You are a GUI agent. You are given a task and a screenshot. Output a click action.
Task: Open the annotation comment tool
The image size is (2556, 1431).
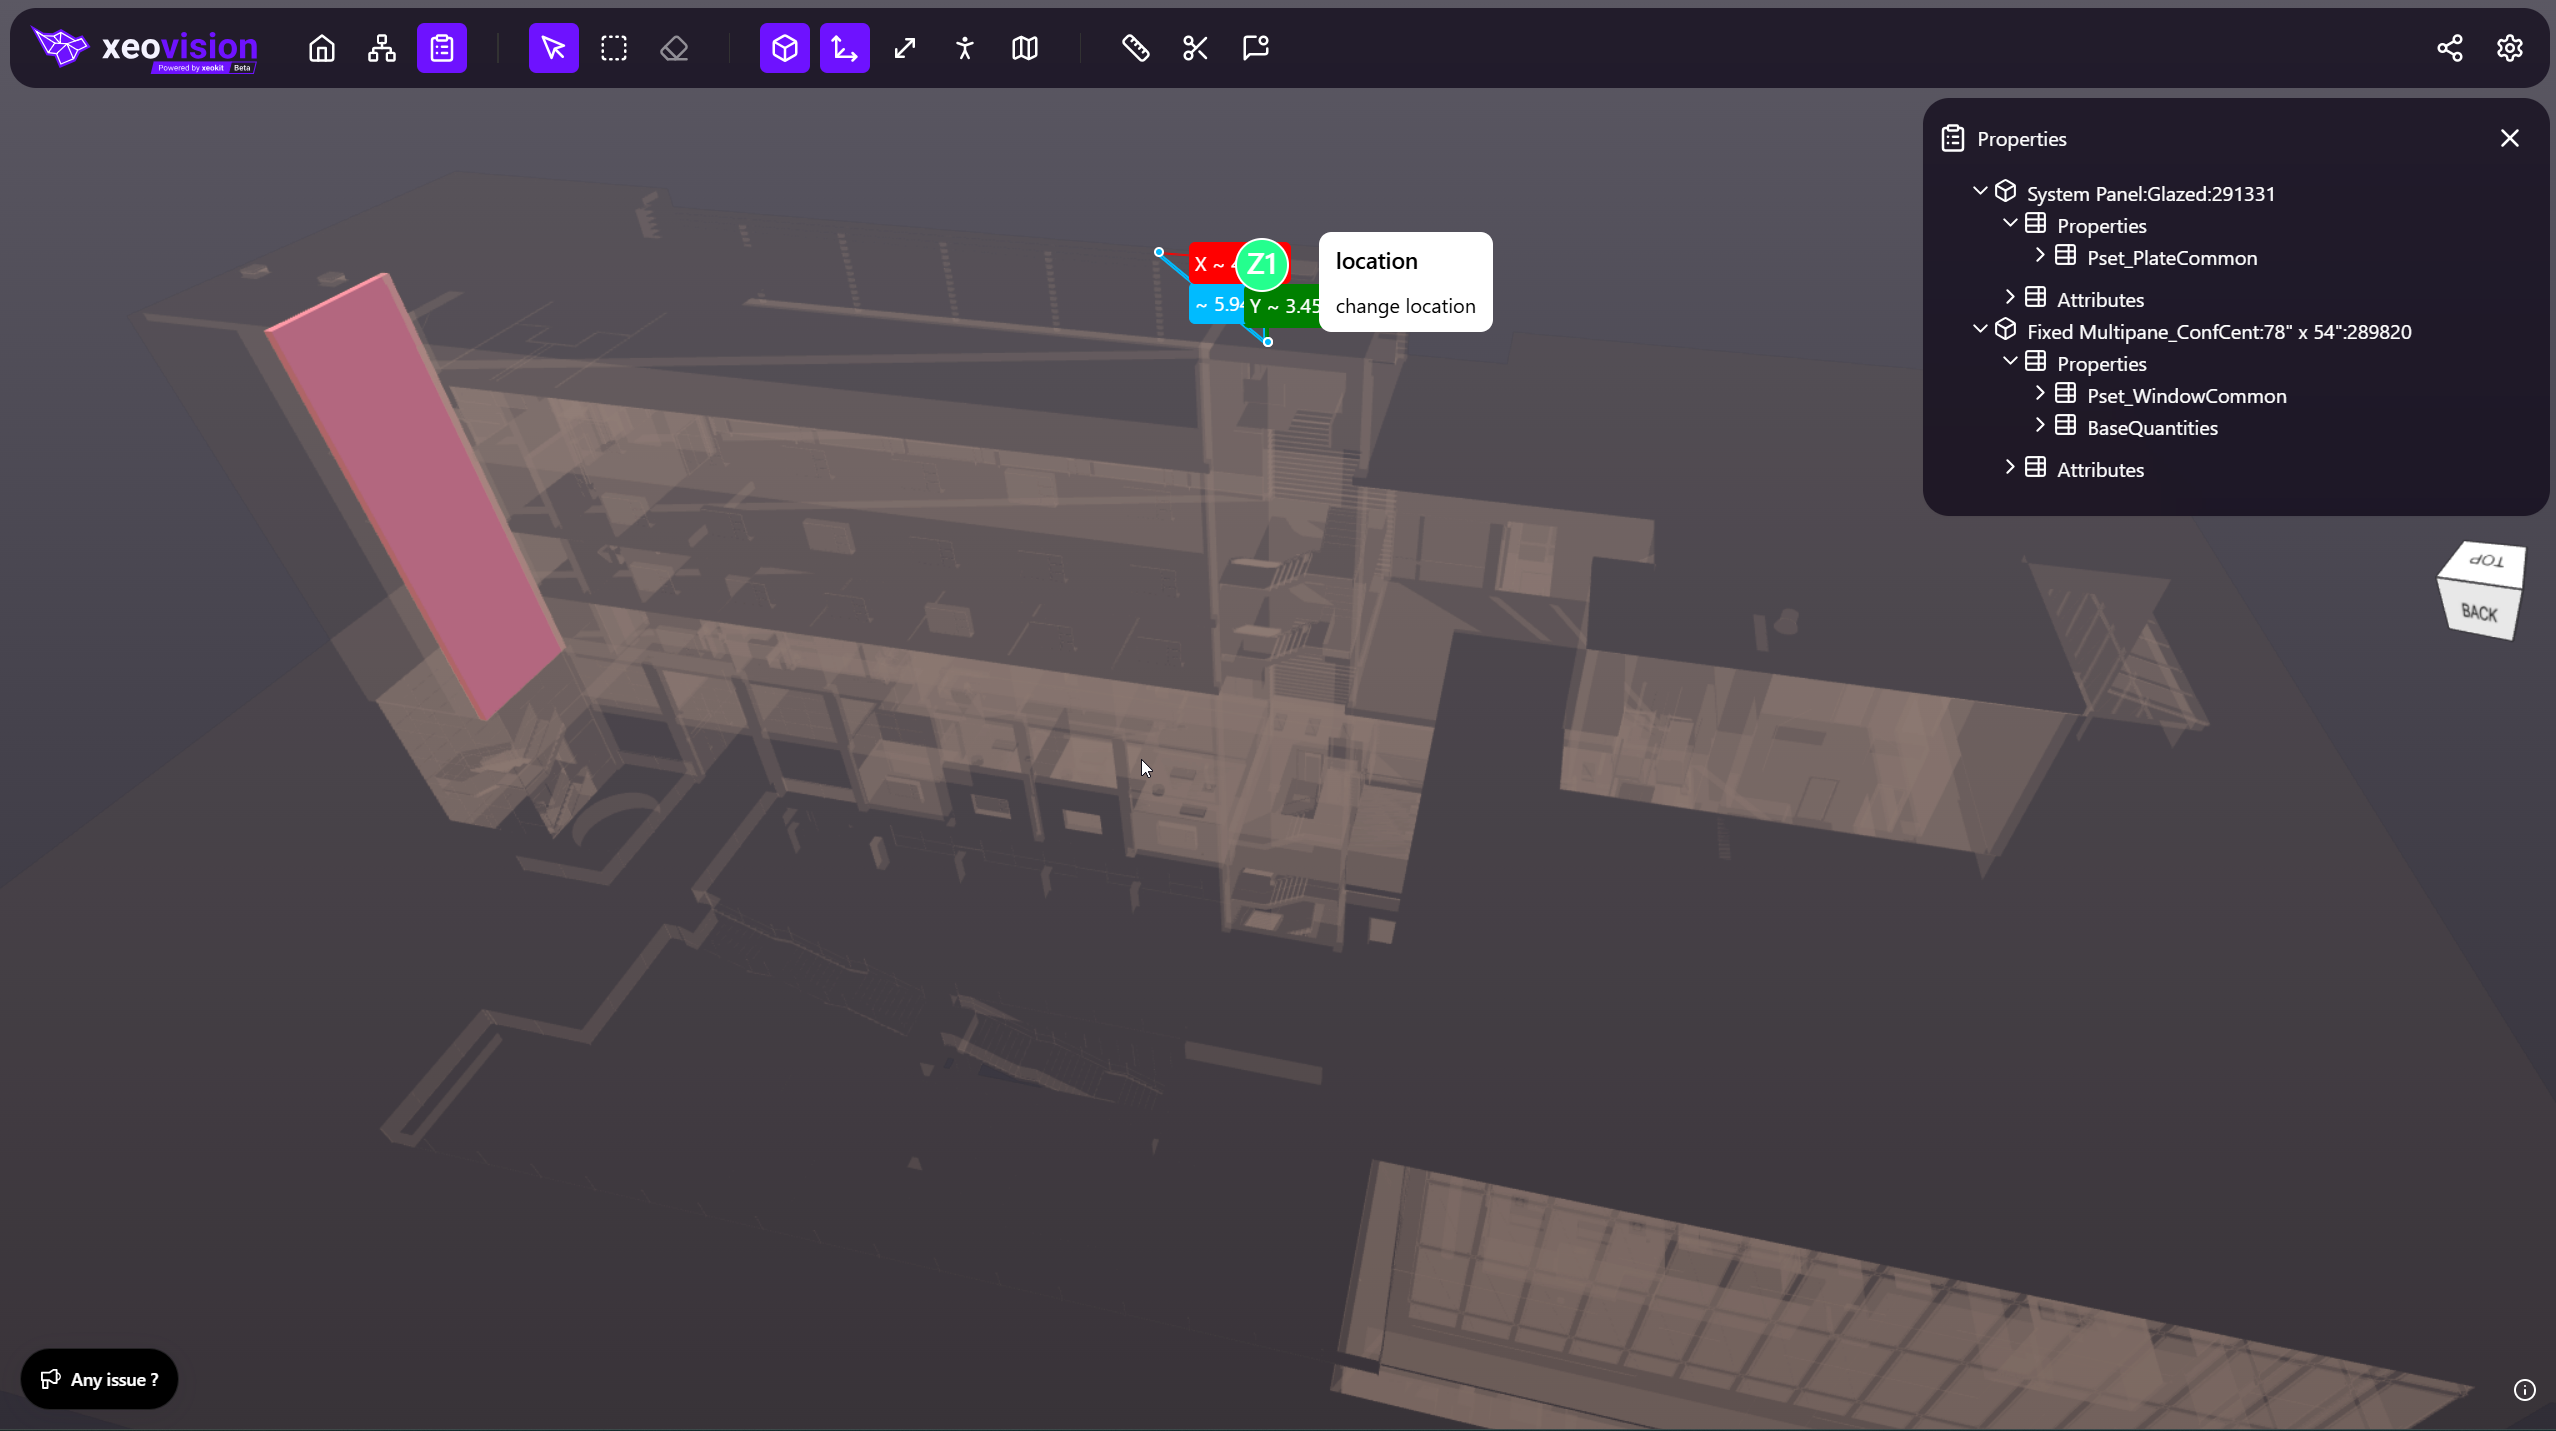pyautogui.click(x=1255, y=48)
